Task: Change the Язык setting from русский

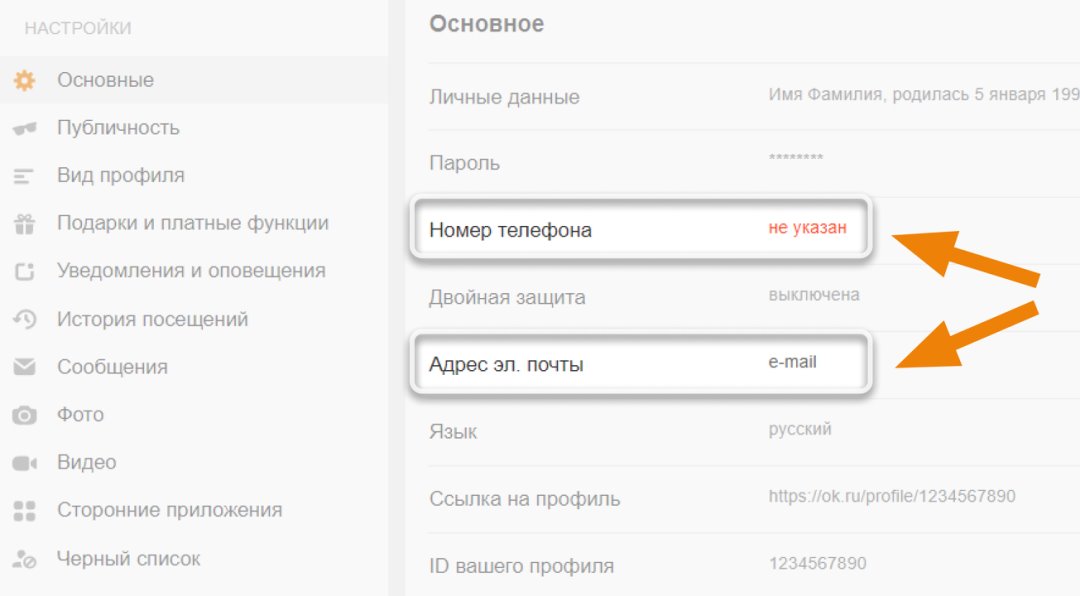Action: 800,430
